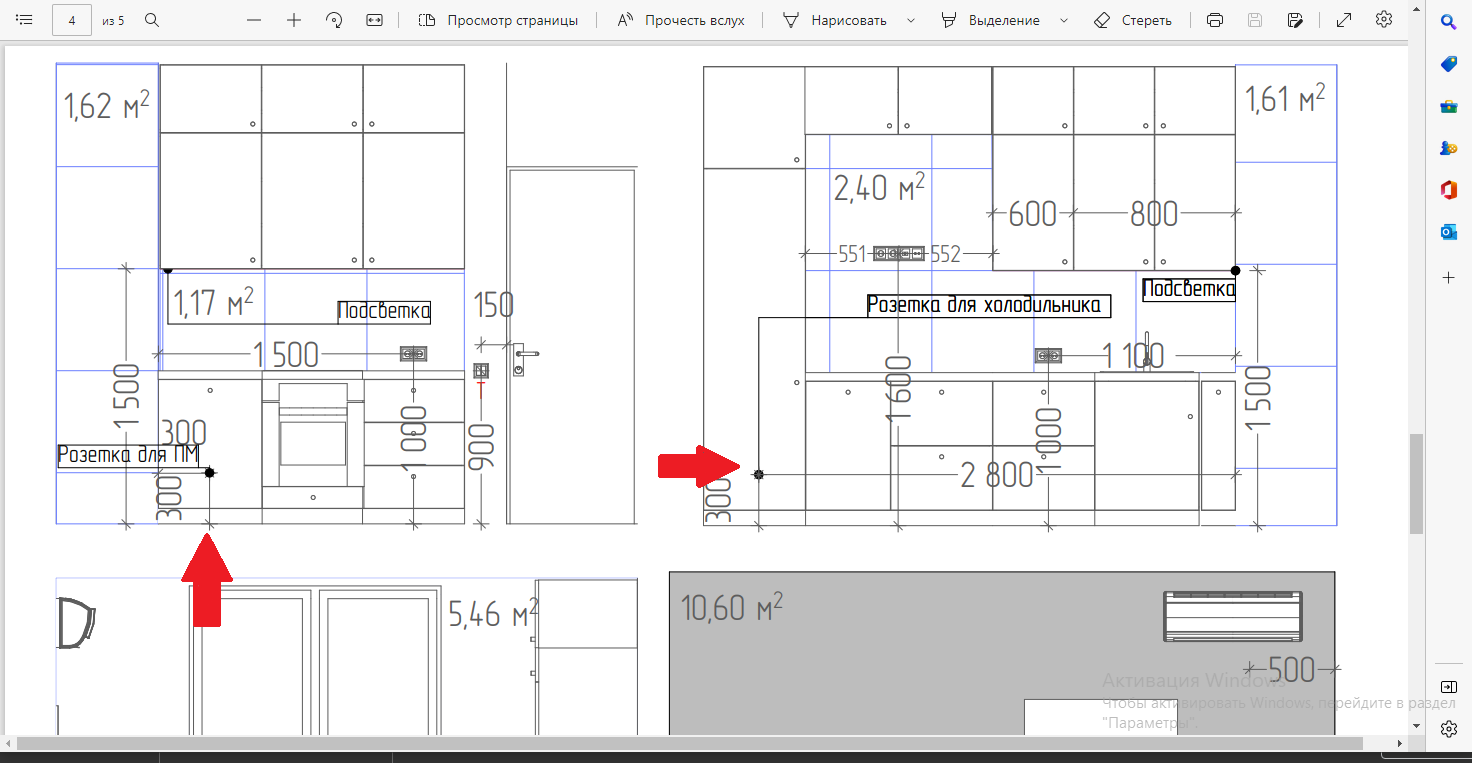Open Outlook sidebar icon
This screenshot has width=1472, height=763.
tap(1448, 231)
